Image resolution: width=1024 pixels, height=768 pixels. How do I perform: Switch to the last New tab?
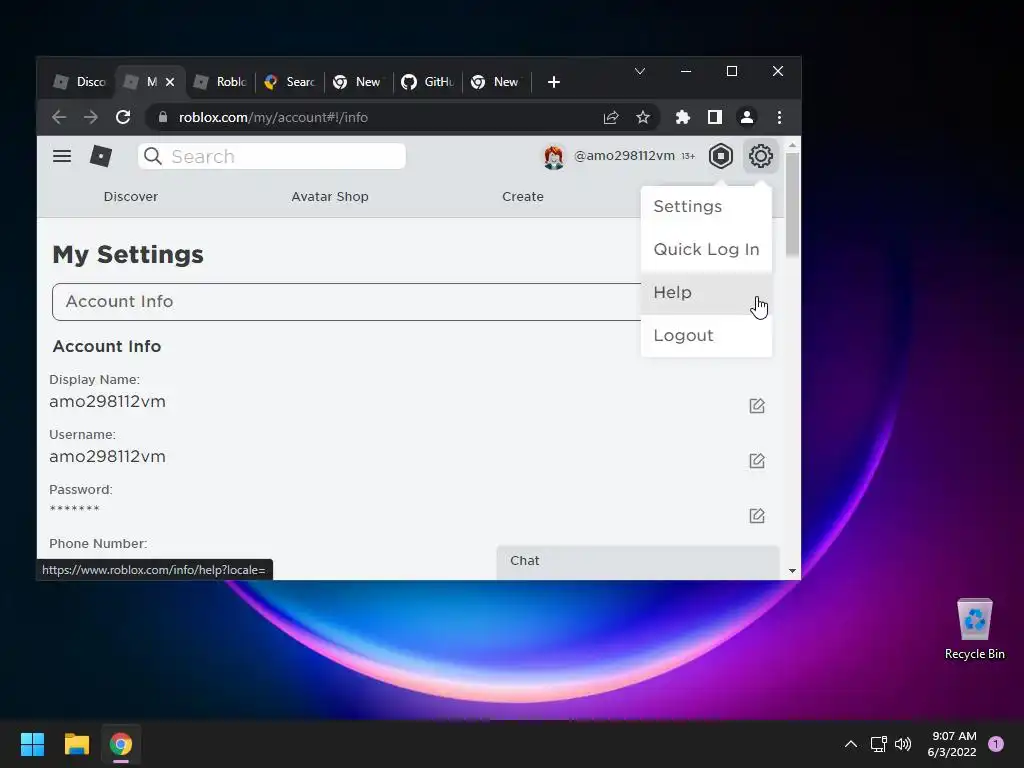pyautogui.click(x=496, y=82)
